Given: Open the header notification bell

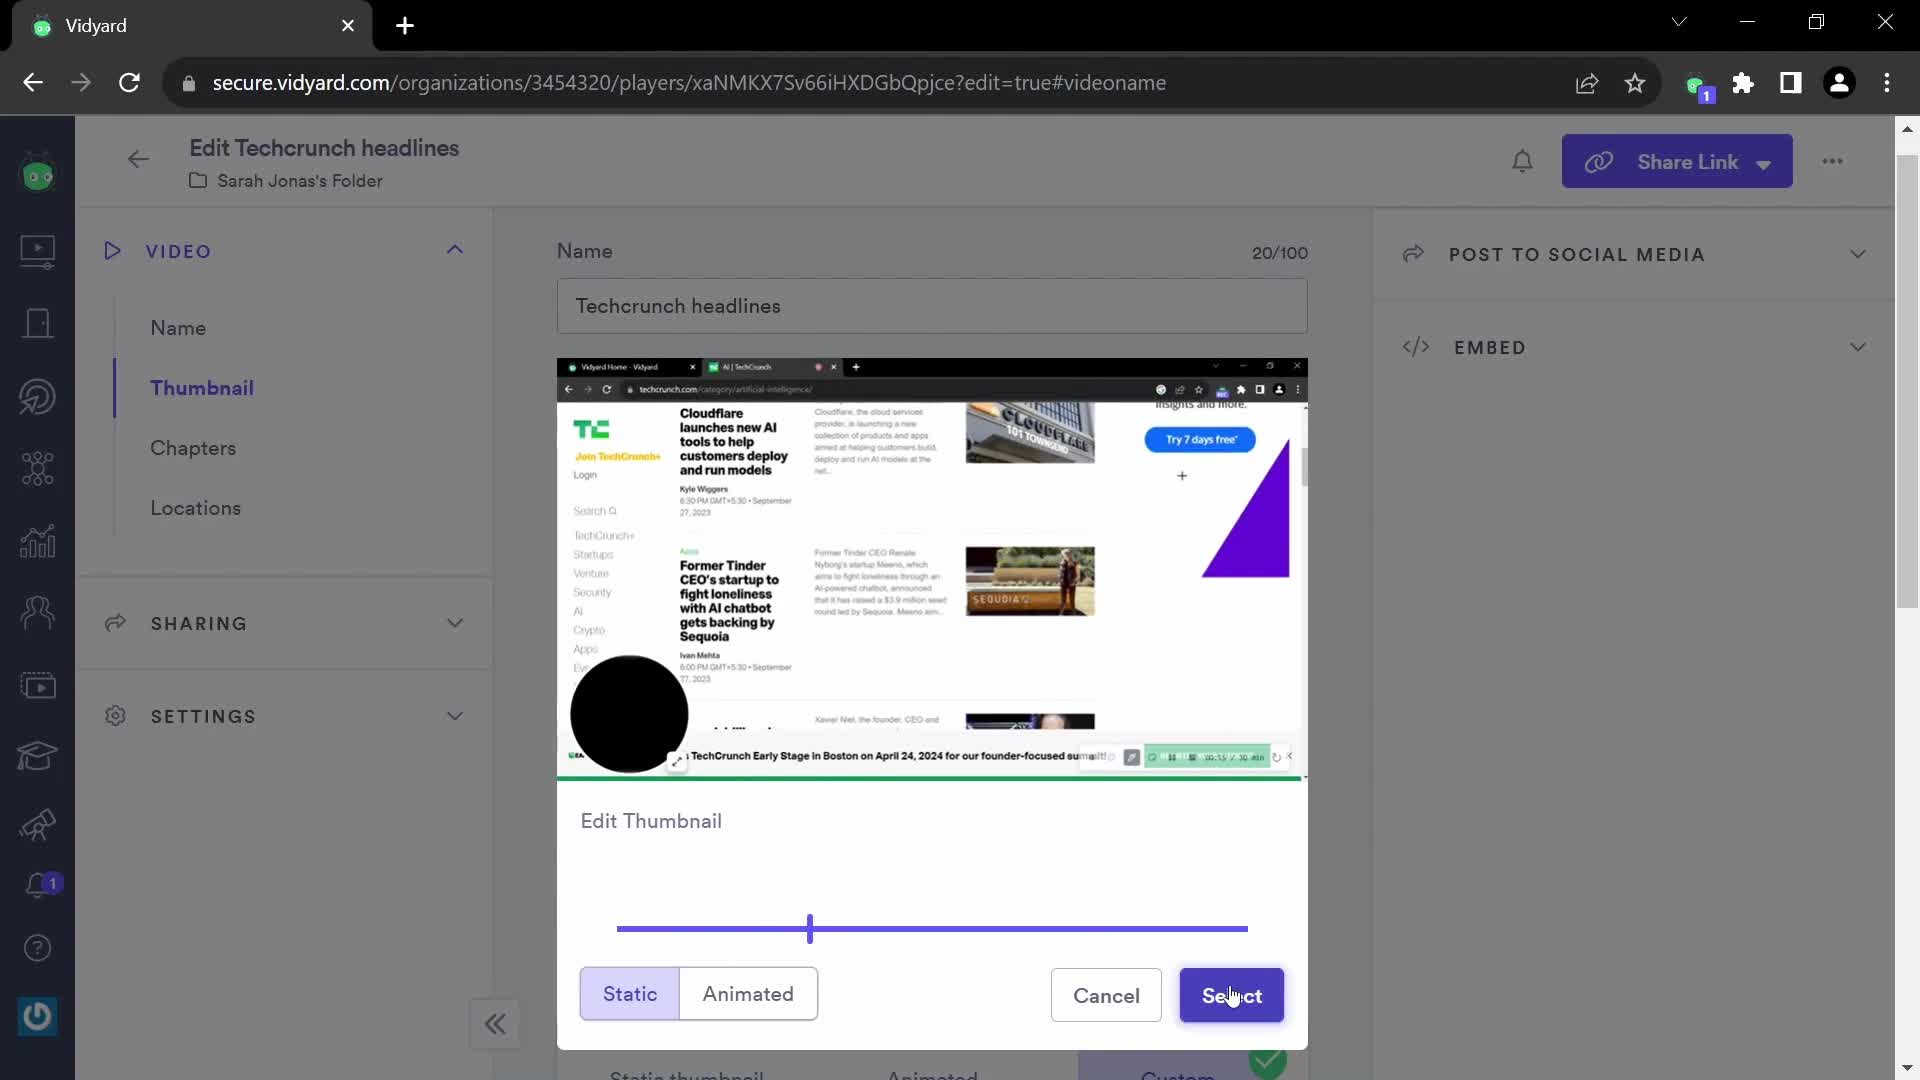Looking at the screenshot, I should (1522, 161).
